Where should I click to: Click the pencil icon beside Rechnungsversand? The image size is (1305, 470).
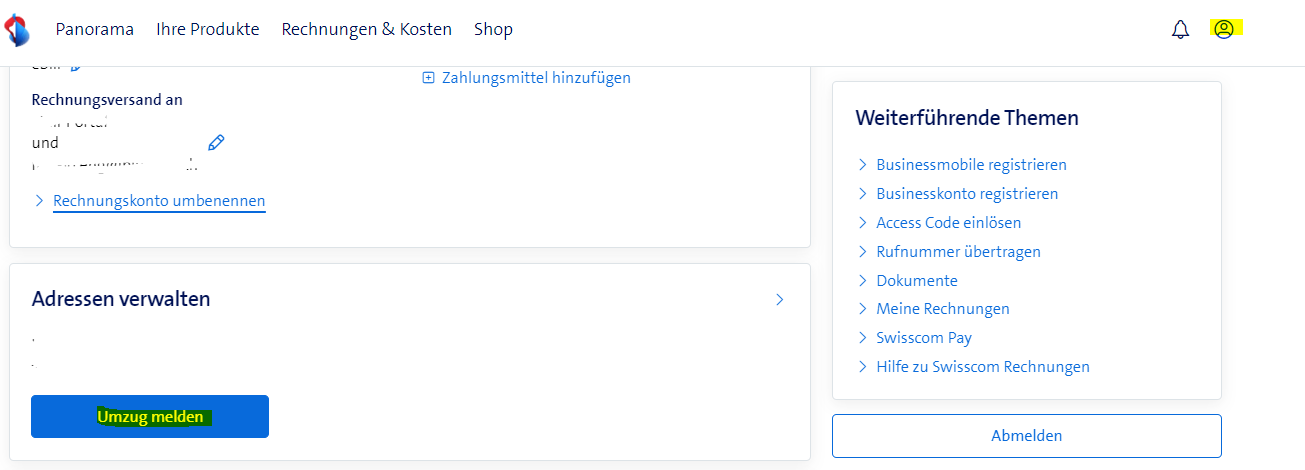[216, 142]
